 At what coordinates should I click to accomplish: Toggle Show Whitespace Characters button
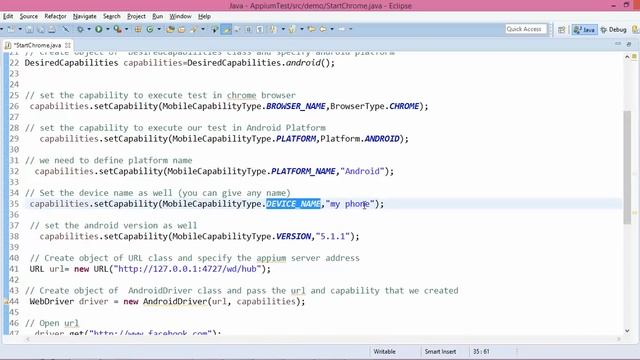[260, 29]
